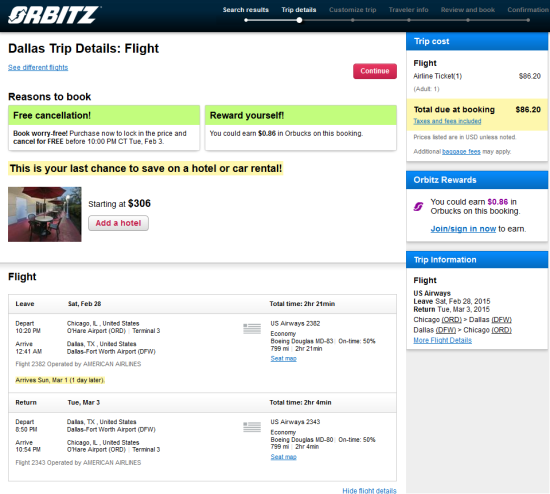Click the Orbucks rewards swirl icon
550x494 pixels.
(418, 207)
